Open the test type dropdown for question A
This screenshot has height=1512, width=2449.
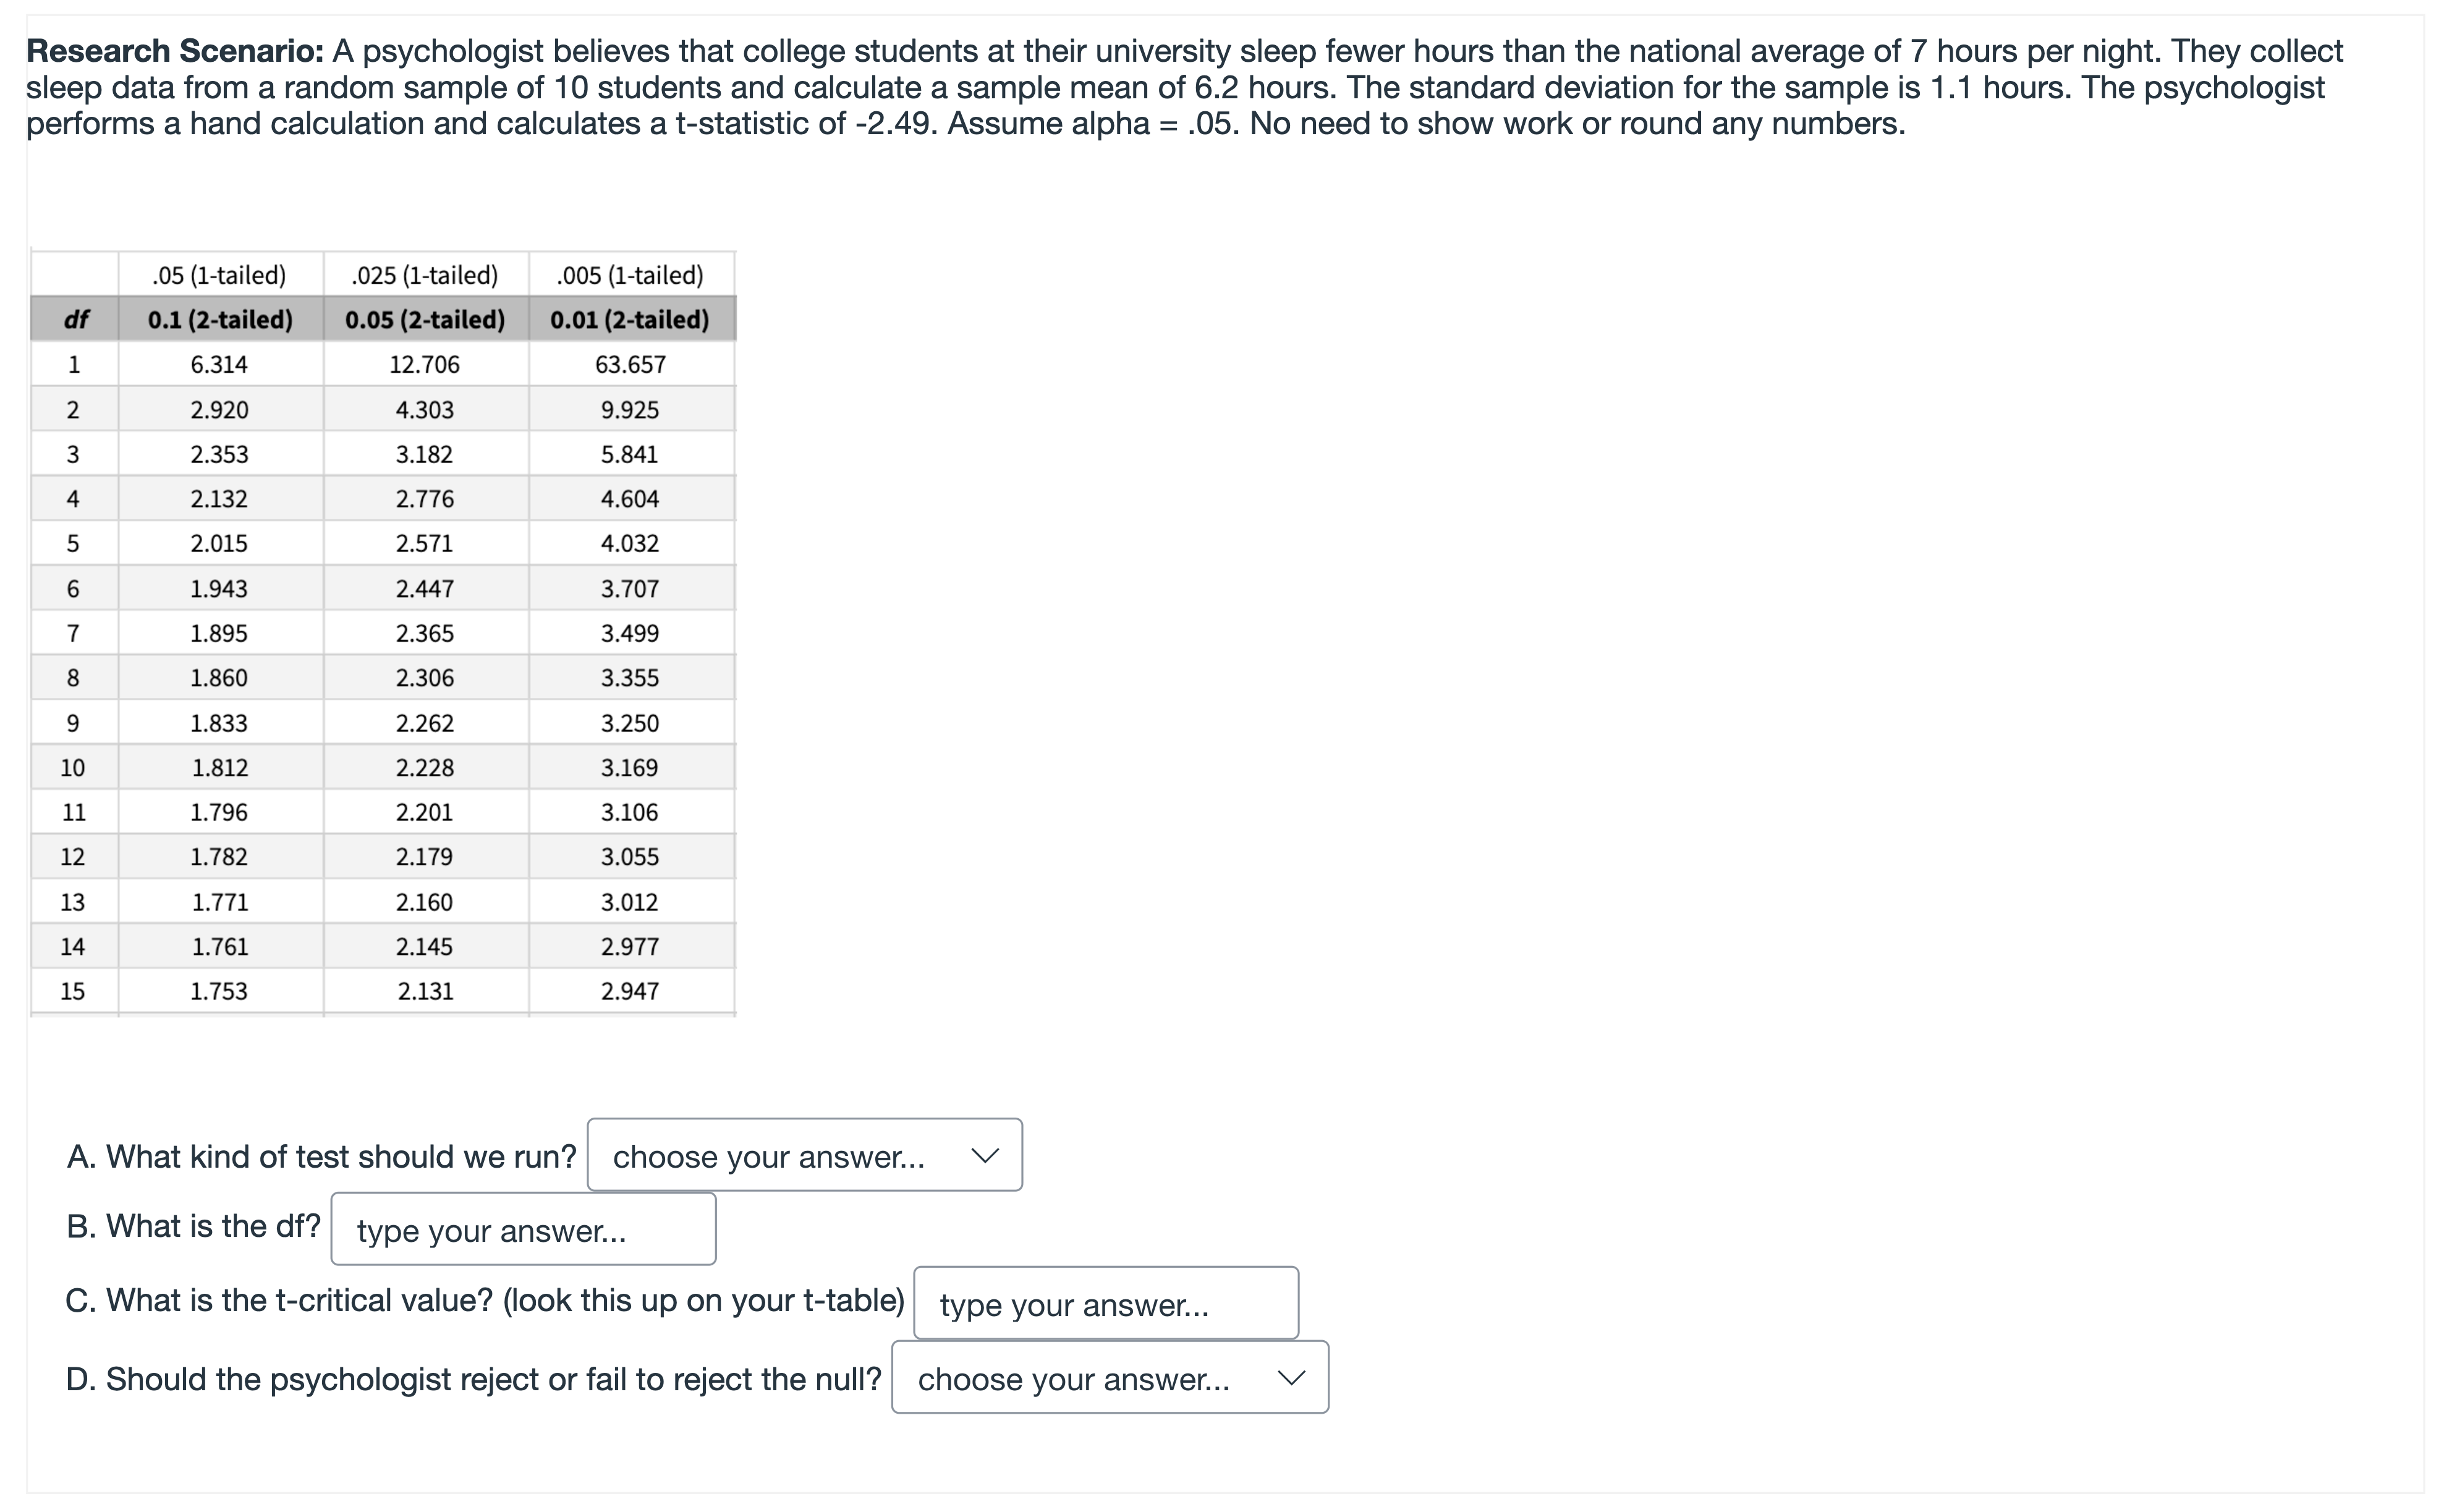[804, 1155]
